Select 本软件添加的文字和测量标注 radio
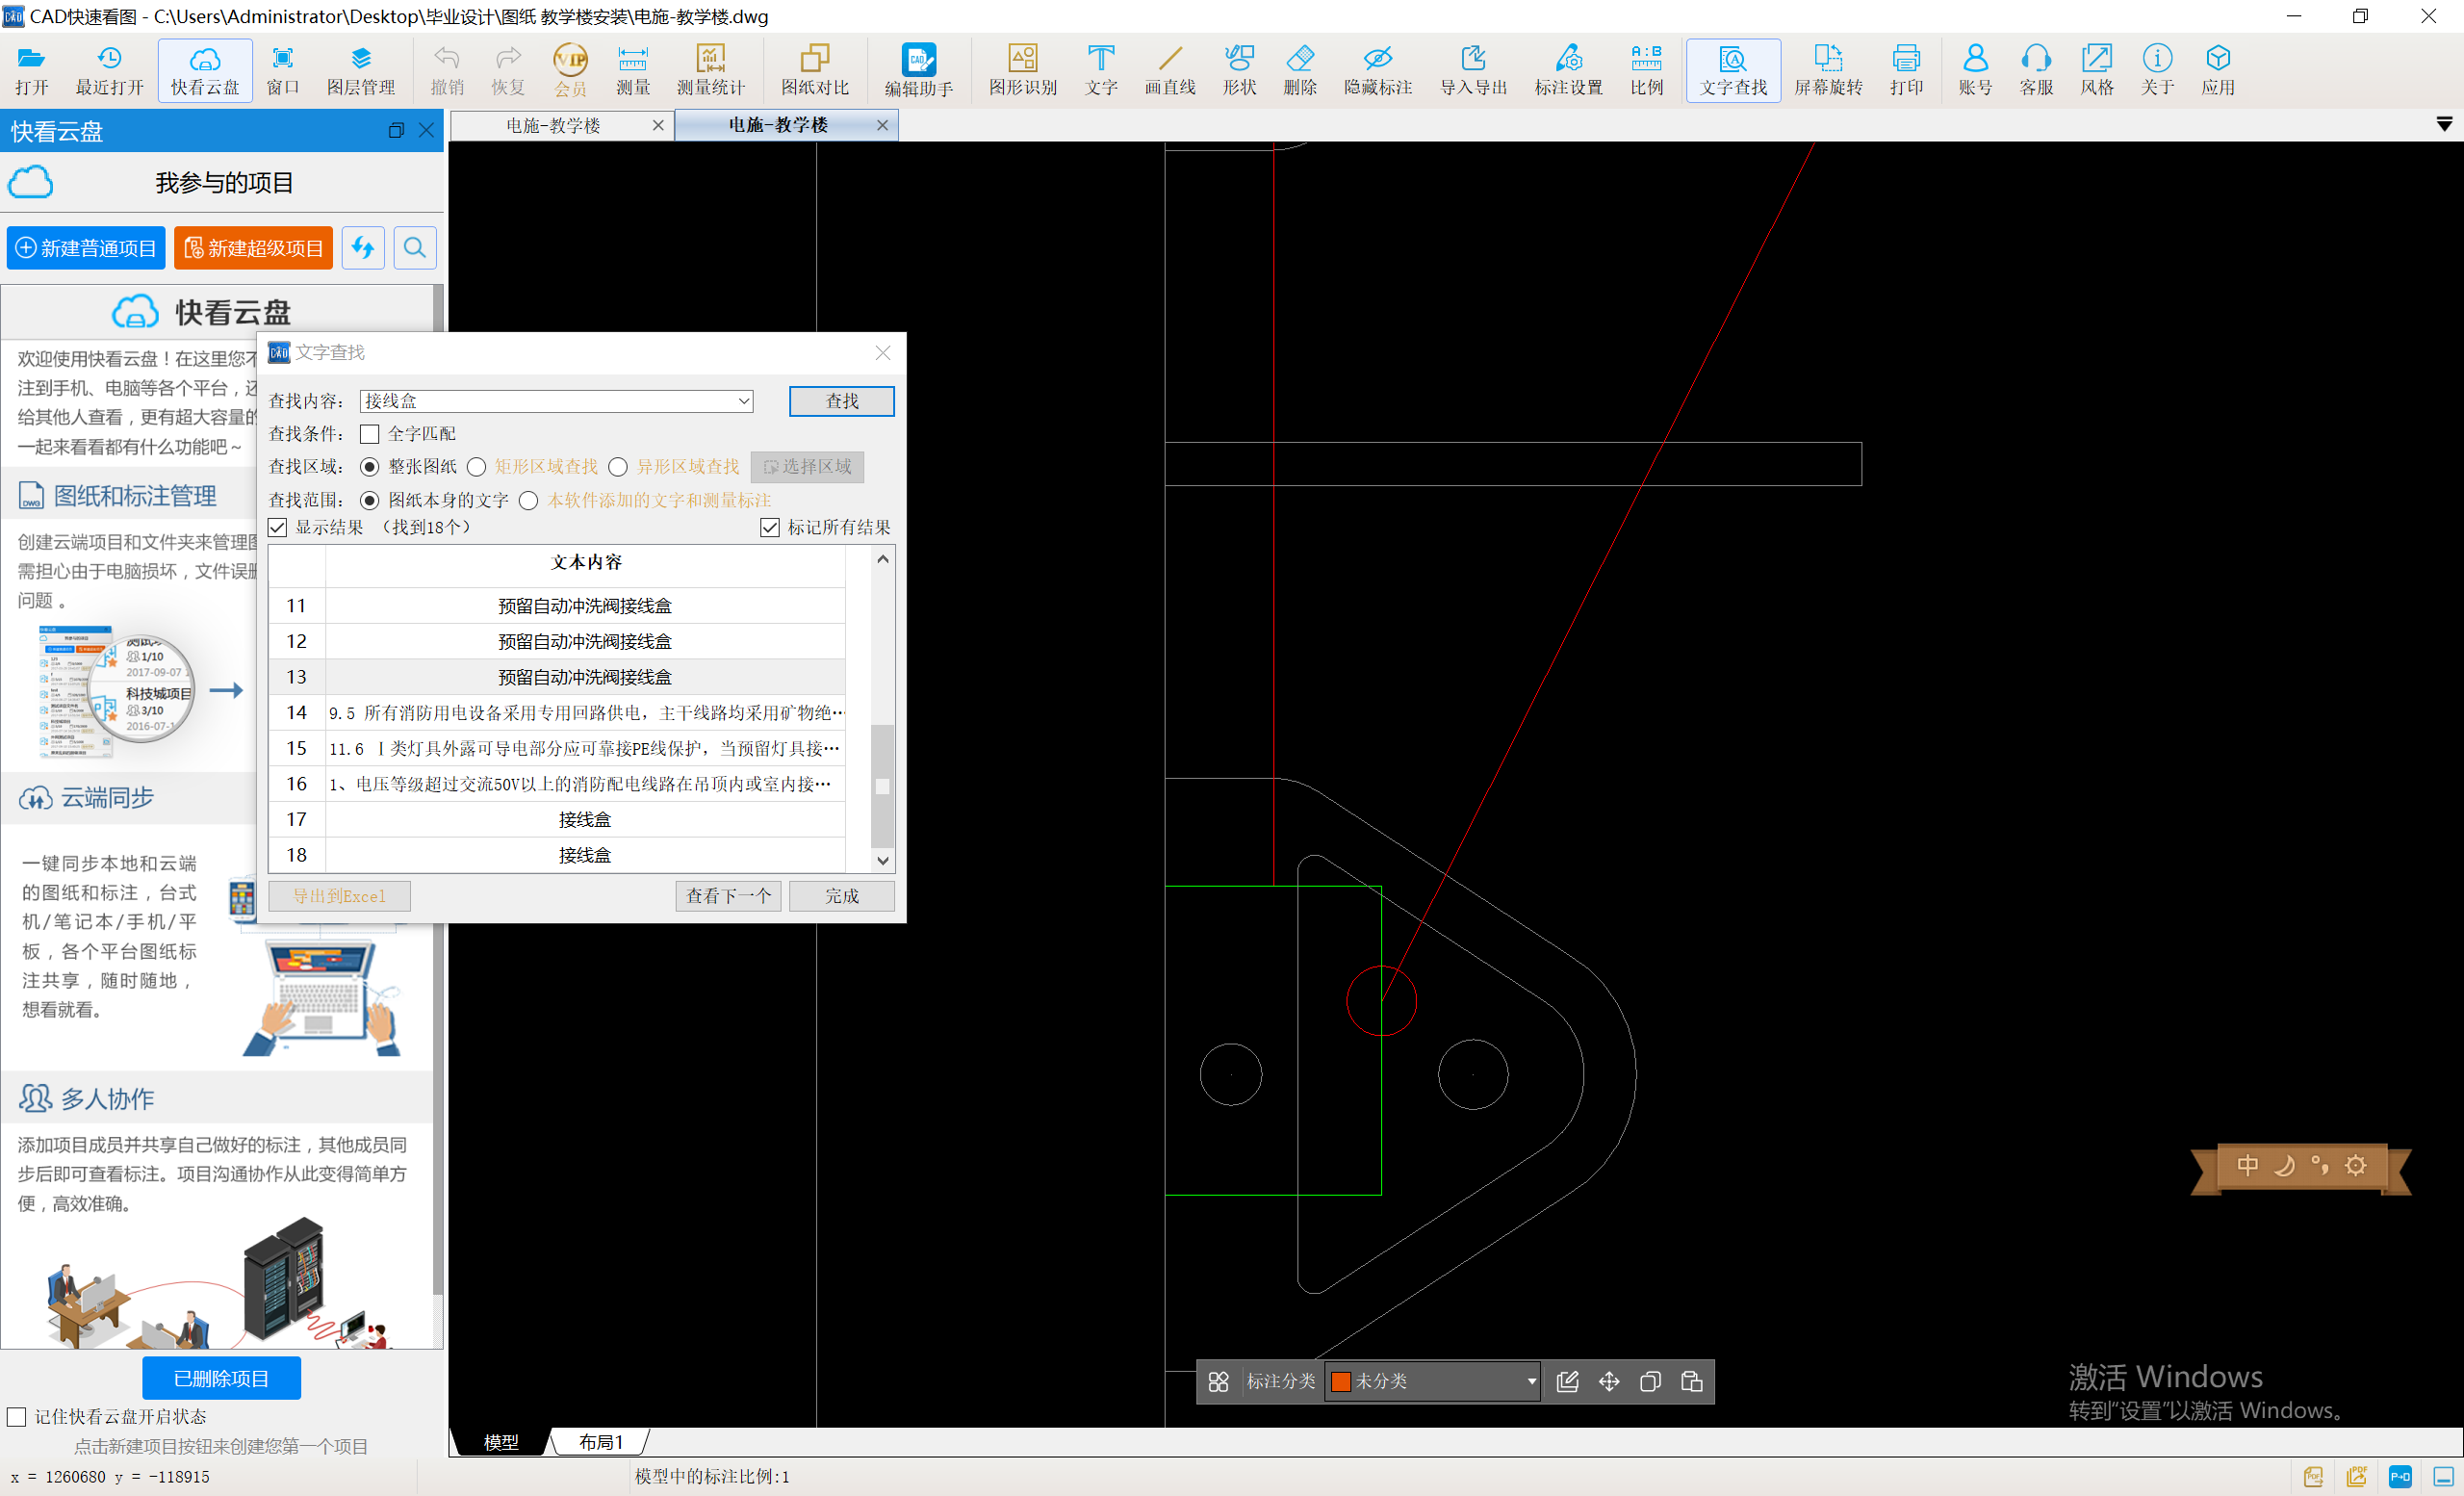The image size is (2464, 1496). click(x=529, y=500)
